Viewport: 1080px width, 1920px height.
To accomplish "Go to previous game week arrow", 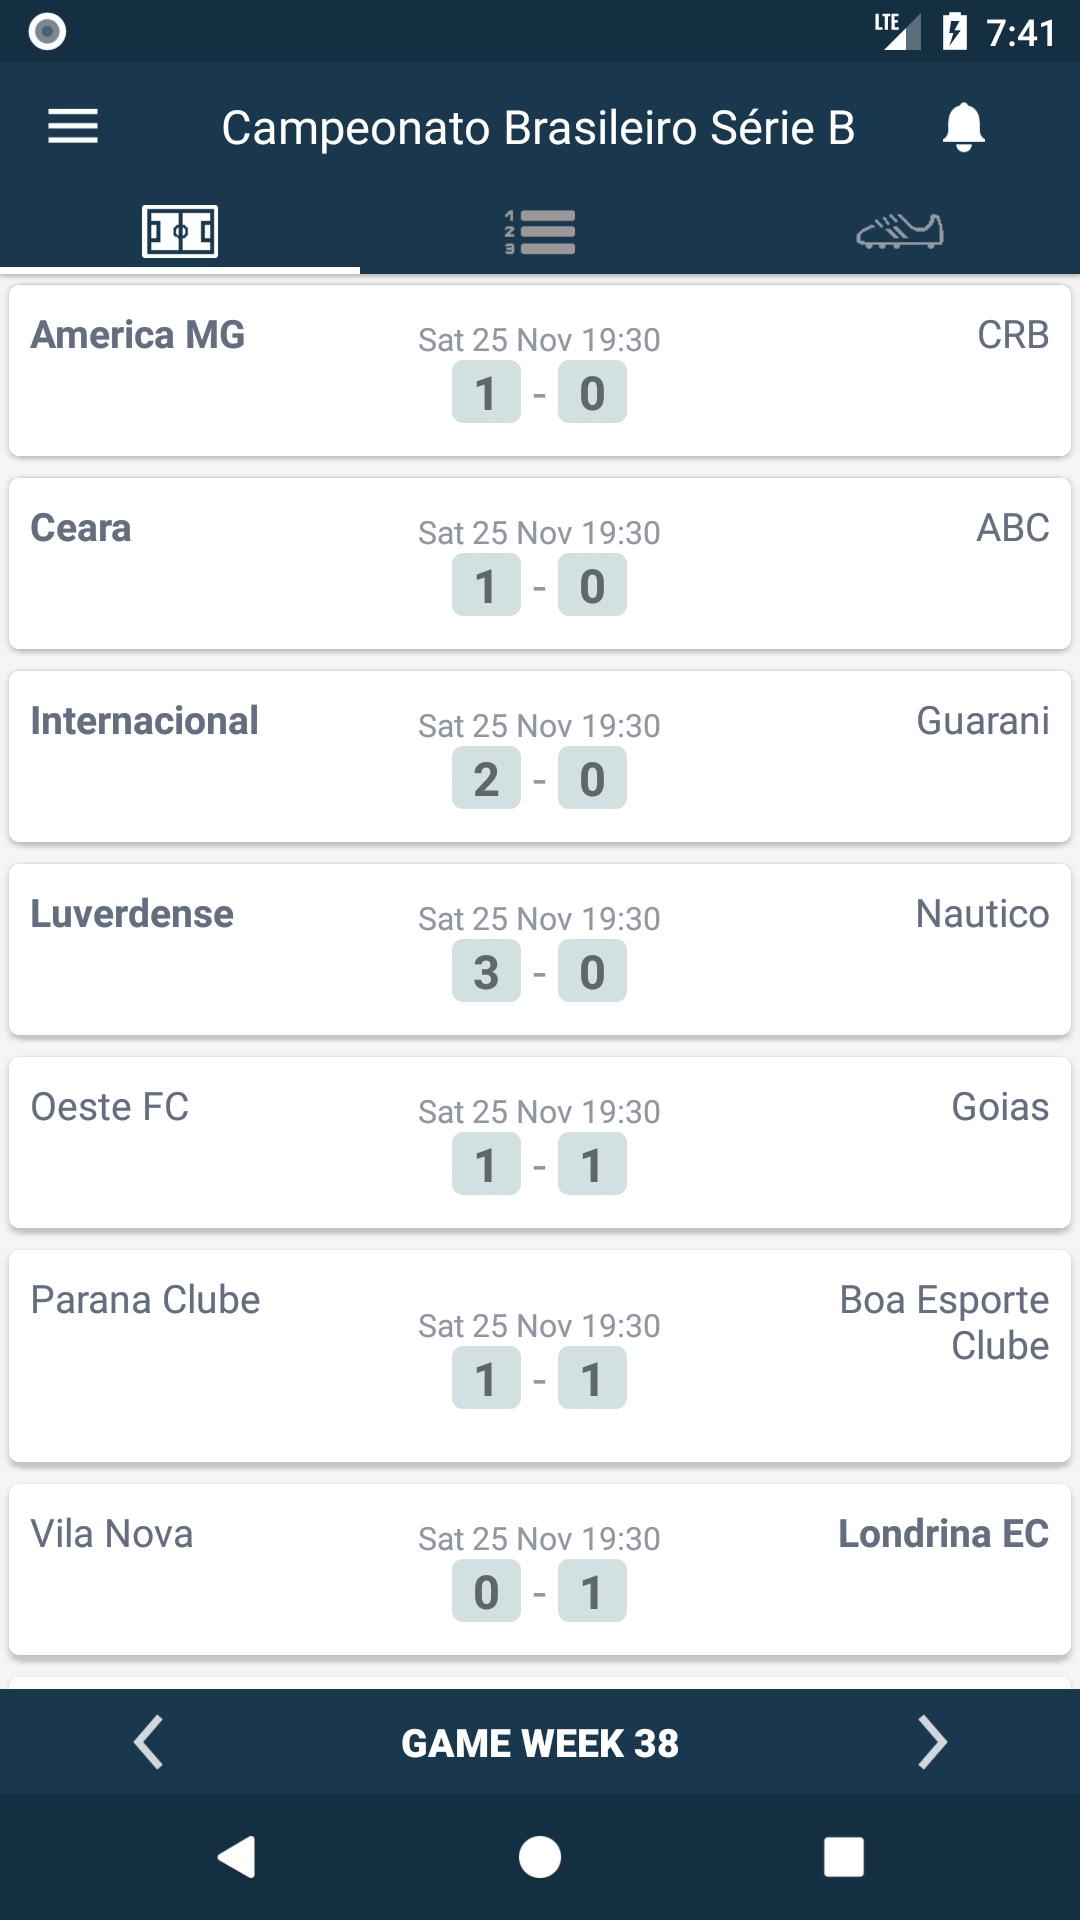I will (x=148, y=1743).
